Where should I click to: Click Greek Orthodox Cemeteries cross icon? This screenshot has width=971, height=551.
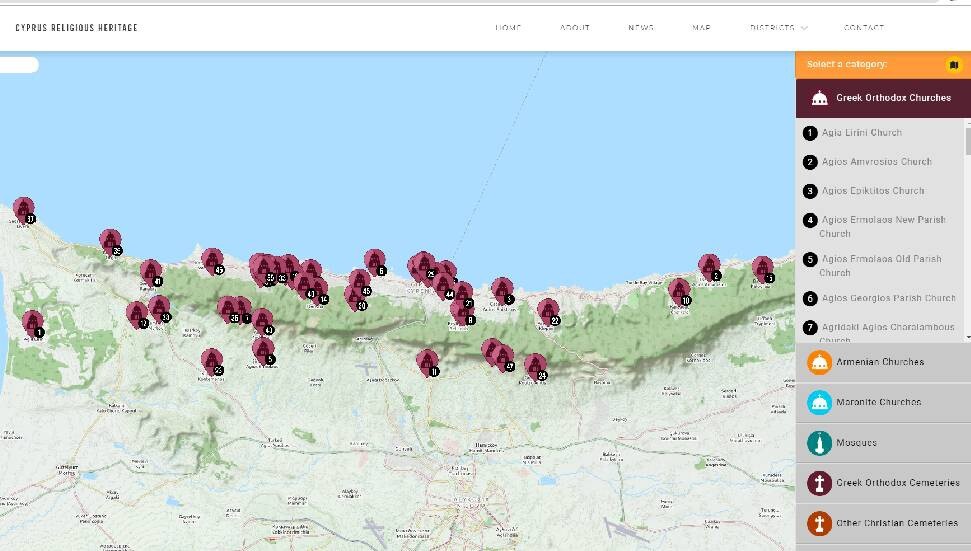[x=819, y=483]
